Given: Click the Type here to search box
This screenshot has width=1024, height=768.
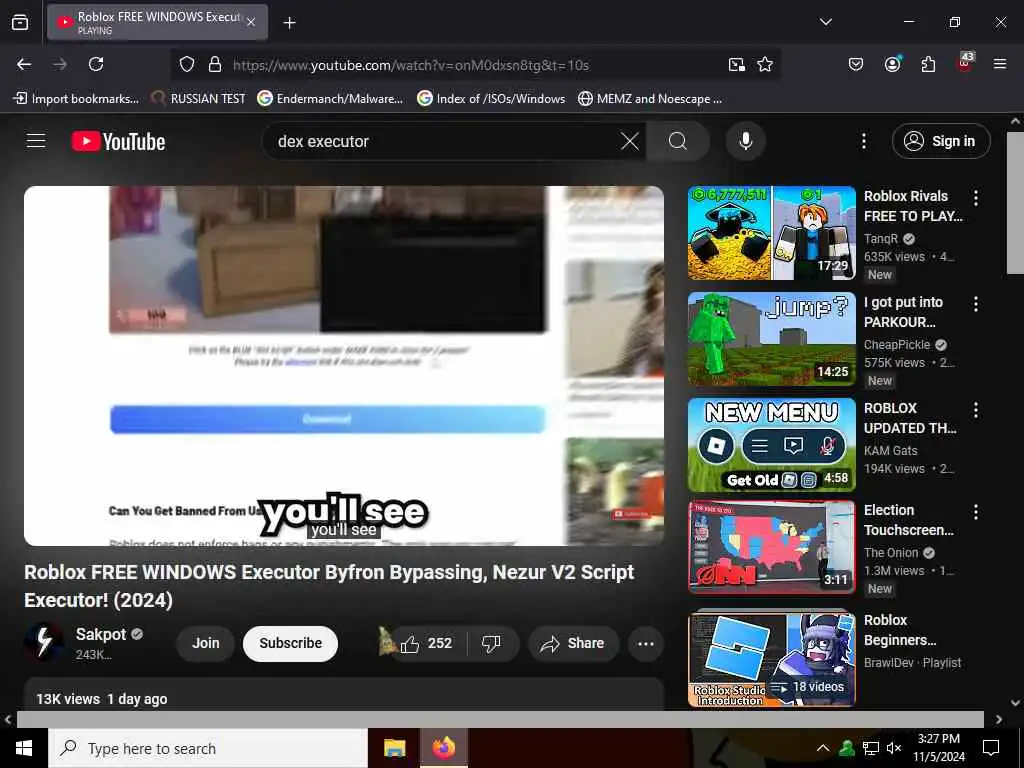Looking at the screenshot, I should 208,748.
